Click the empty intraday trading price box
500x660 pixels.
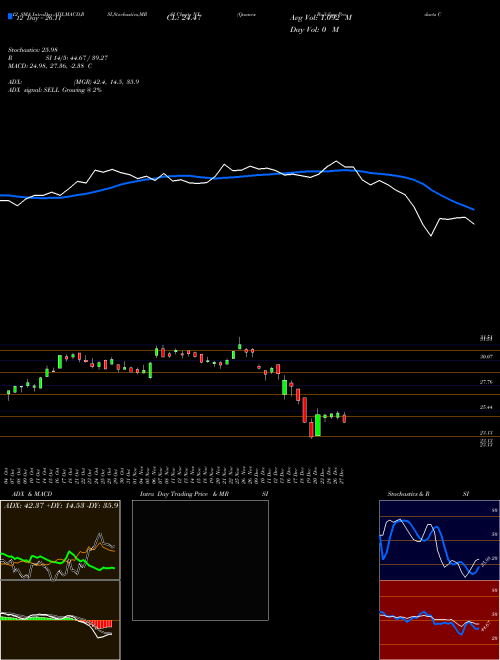[200, 560]
